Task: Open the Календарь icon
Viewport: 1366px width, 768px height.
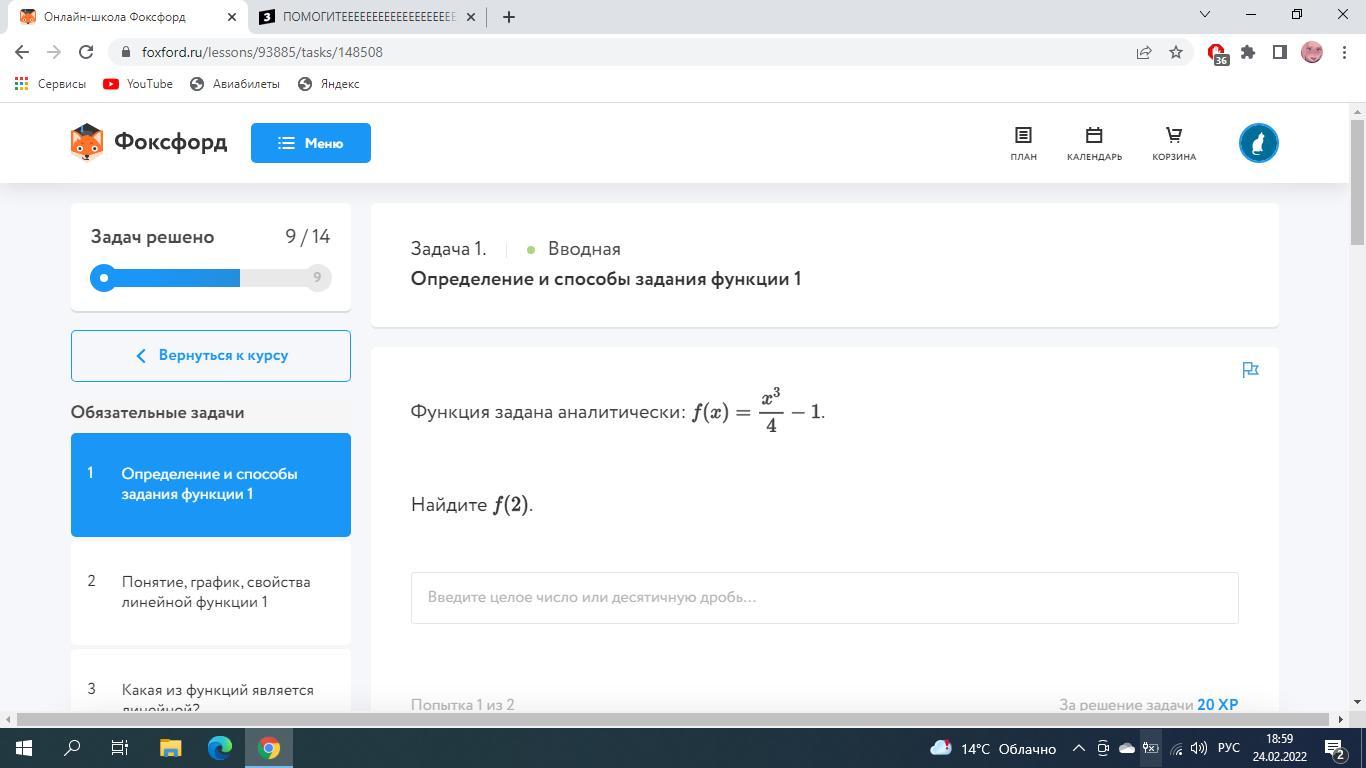Action: pos(1094,143)
